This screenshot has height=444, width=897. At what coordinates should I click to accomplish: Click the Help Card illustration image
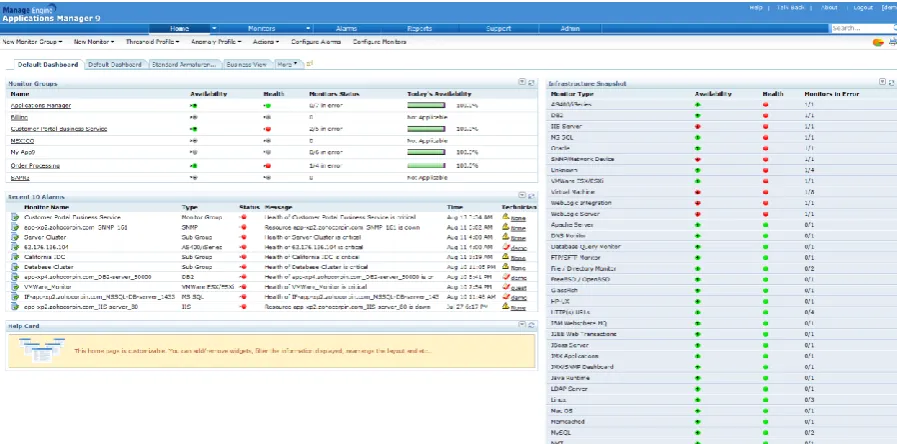coord(41,350)
